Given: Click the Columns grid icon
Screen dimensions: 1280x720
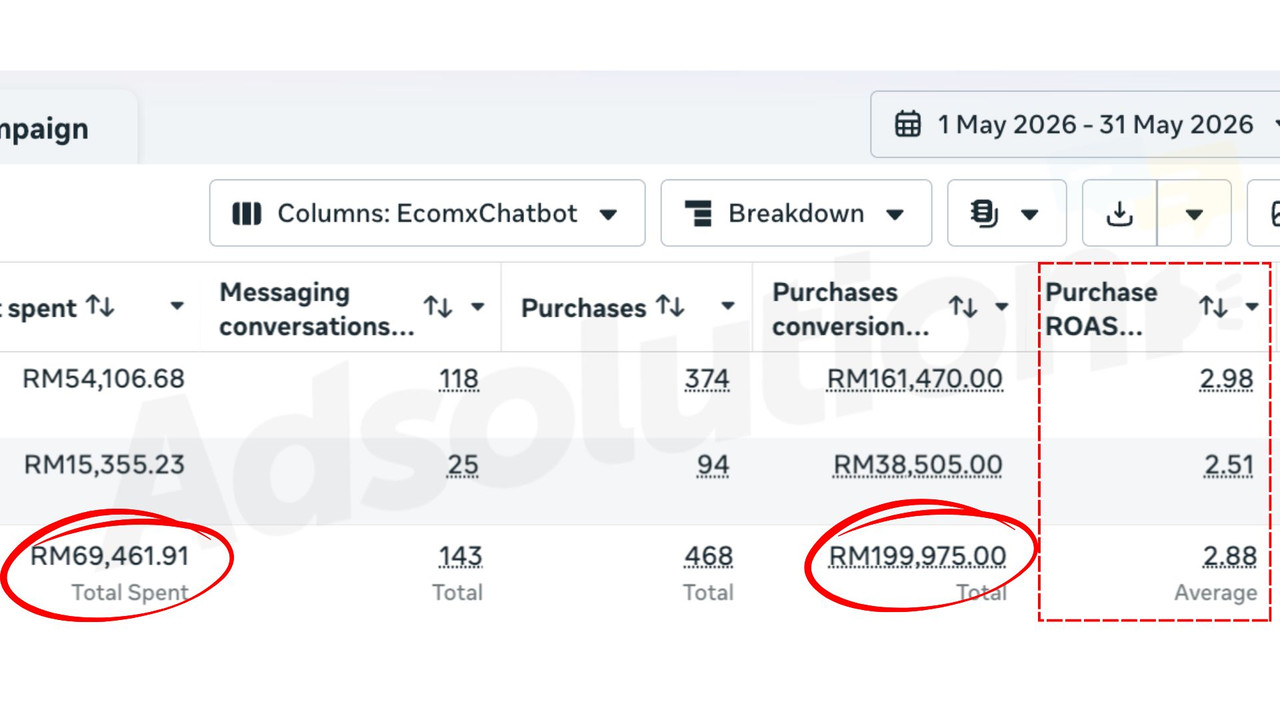Looking at the screenshot, I should [x=246, y=213].
